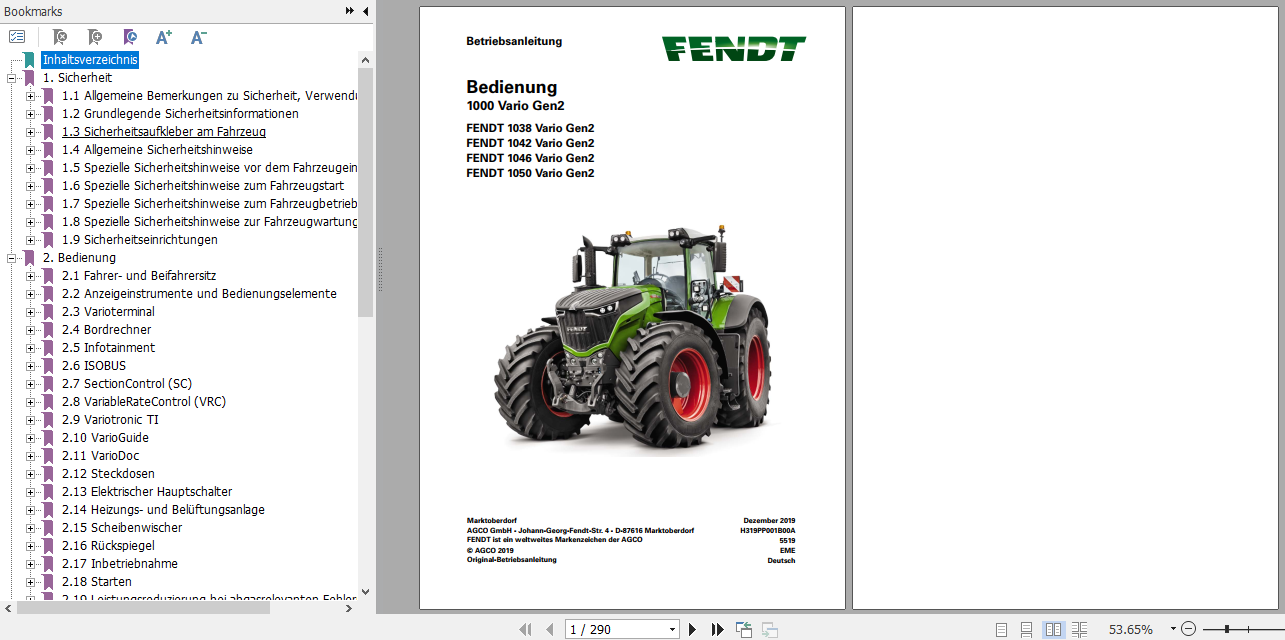The height and width of the screenshot is (640, 1285).
Task: Click the delete bookmark icon
Action: click(60, 37)
